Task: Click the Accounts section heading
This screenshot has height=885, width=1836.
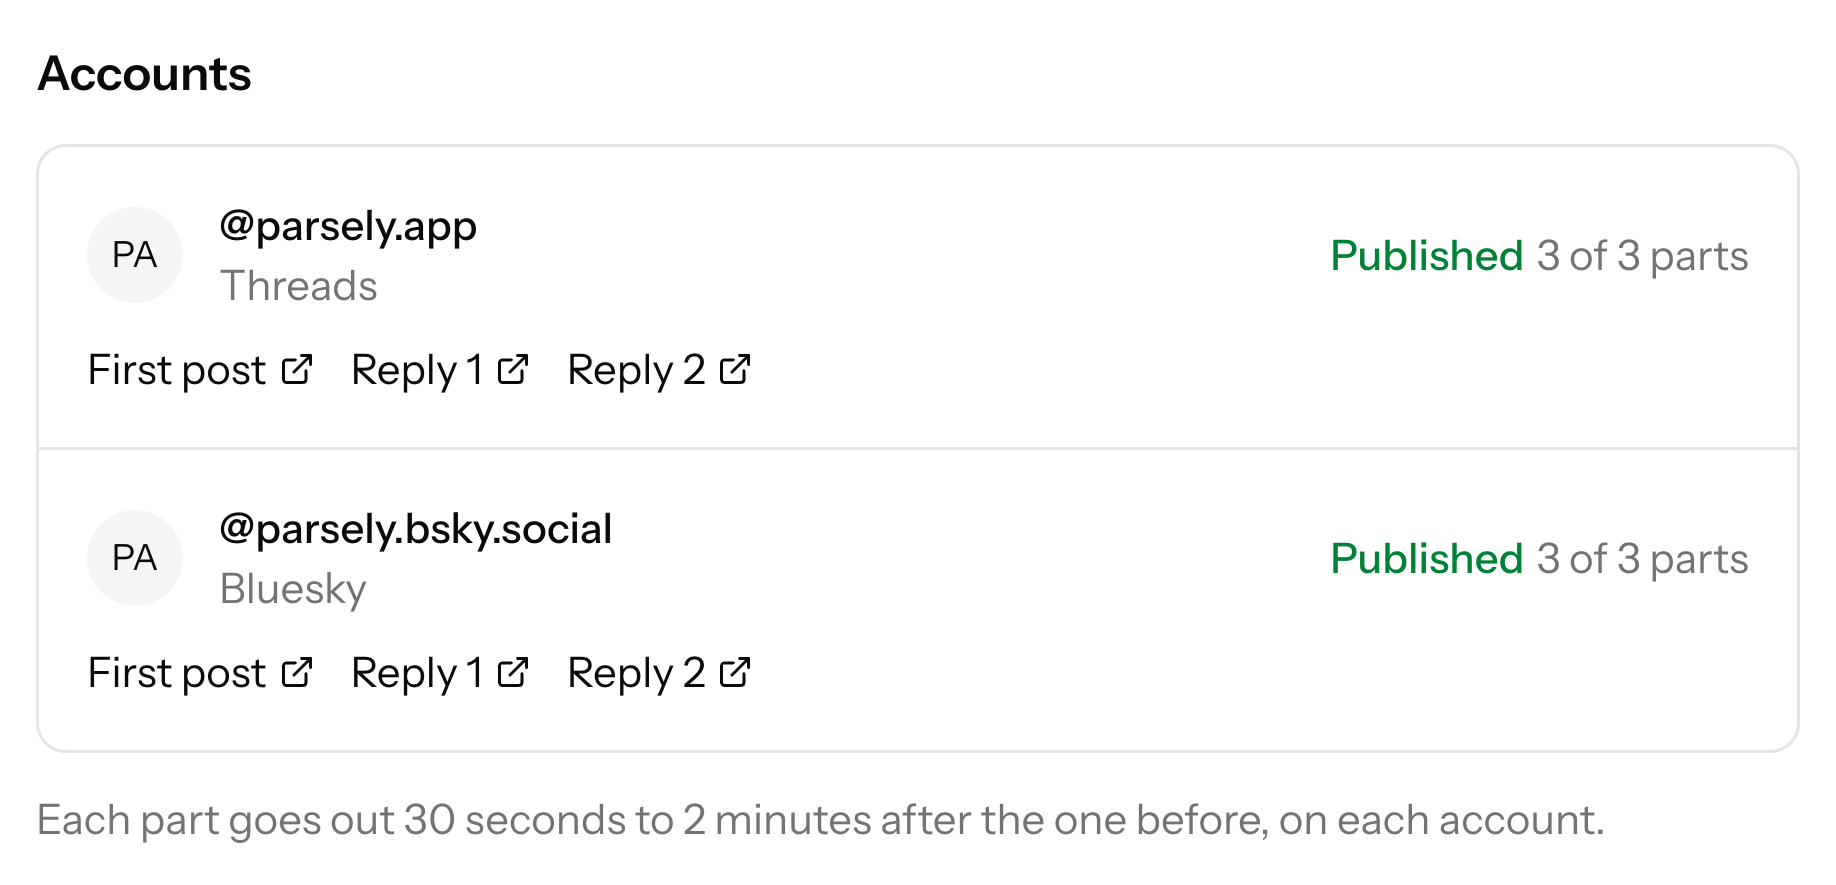Action: point(145,74)
